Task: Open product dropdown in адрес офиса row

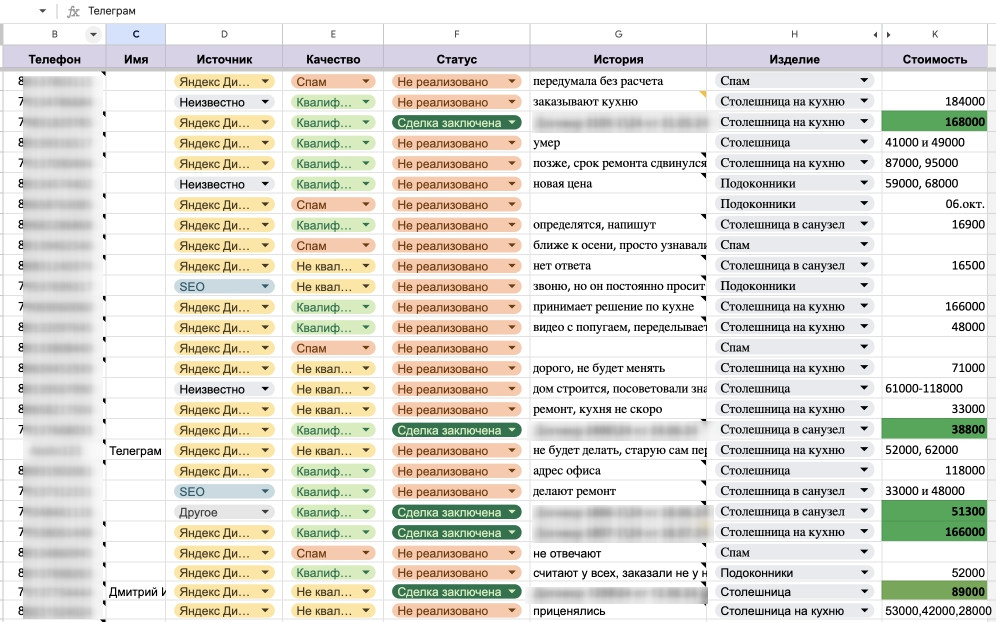Action: (863, 470)
